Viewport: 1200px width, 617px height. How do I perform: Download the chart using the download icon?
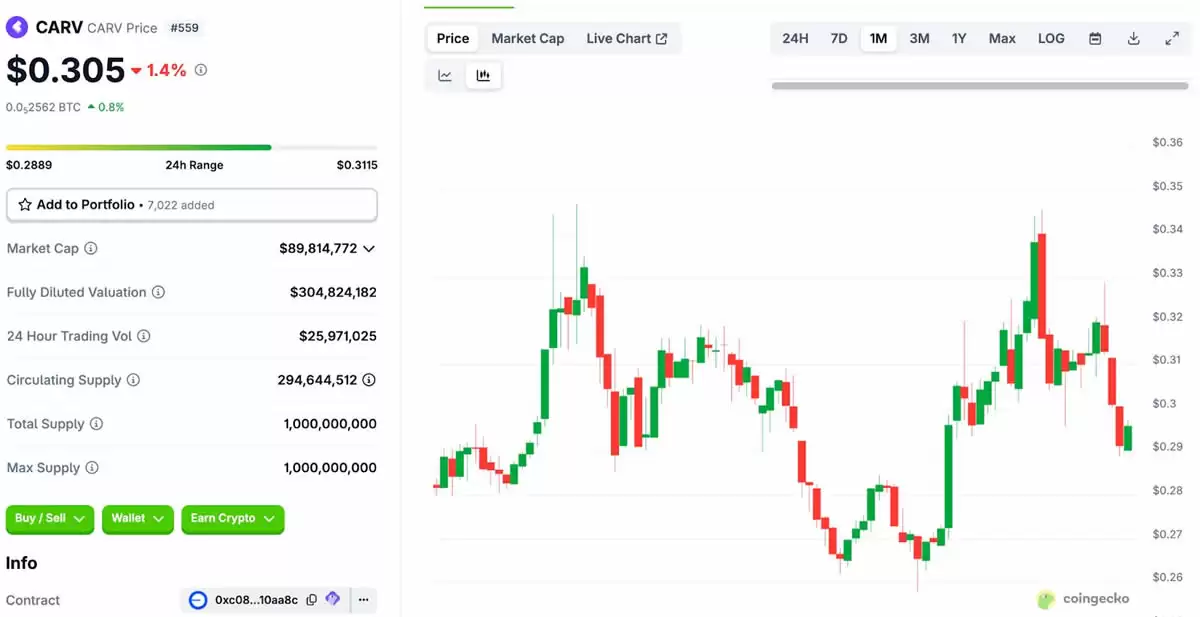pos(1133,38)
